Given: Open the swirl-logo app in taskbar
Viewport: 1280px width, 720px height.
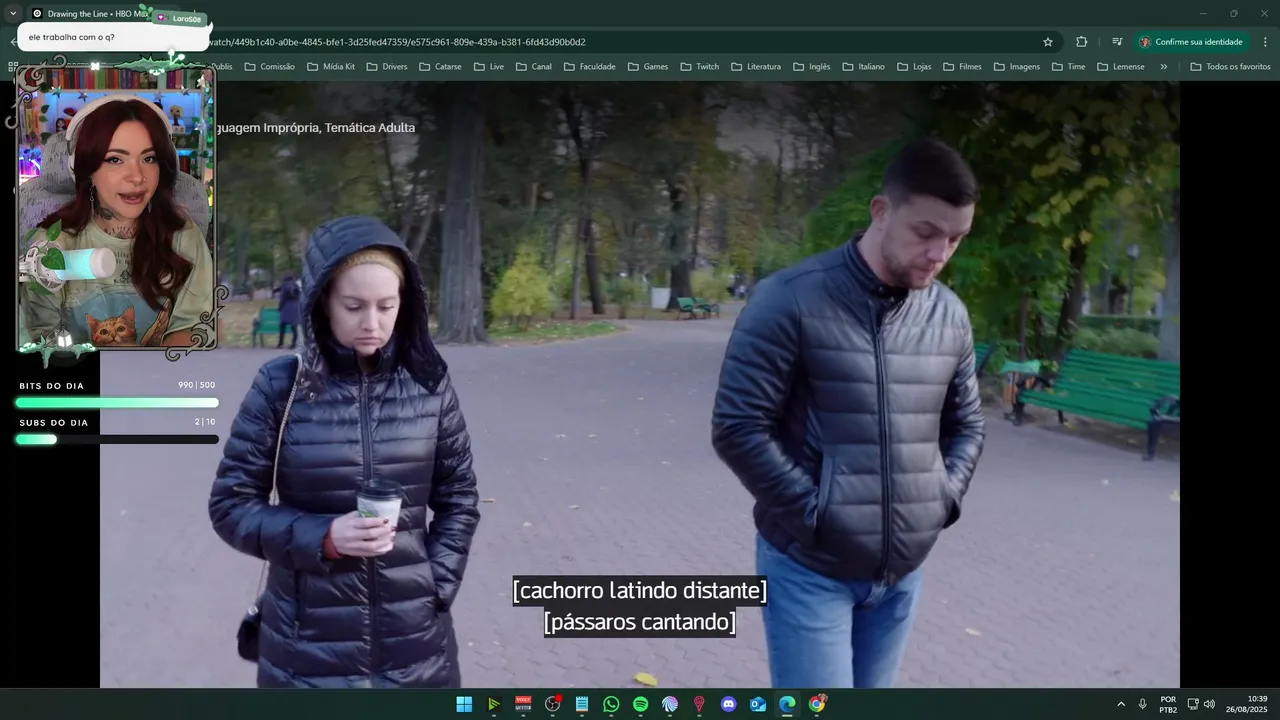Looking at the screenshot, I should point(670,704).
